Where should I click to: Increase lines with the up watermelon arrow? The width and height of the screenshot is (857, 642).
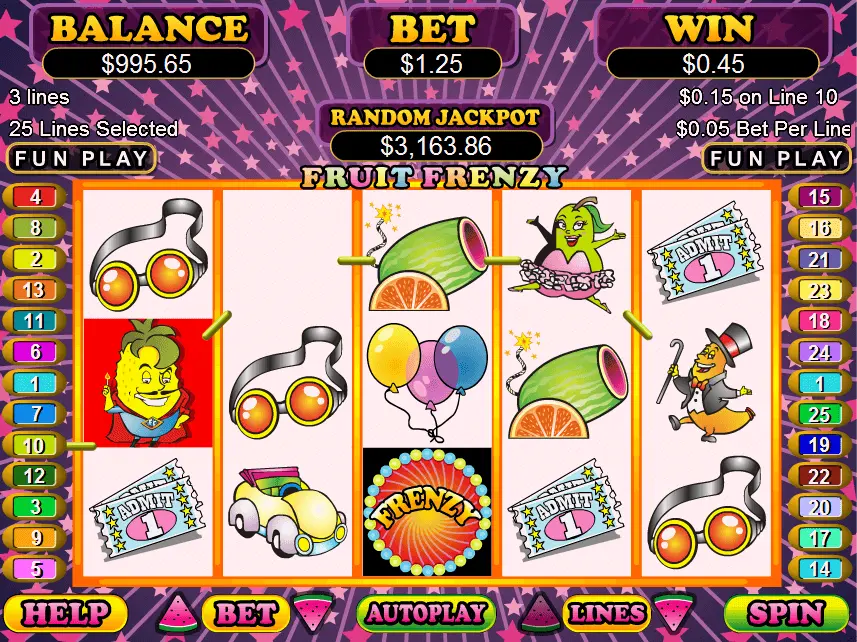tap(539, 612)
